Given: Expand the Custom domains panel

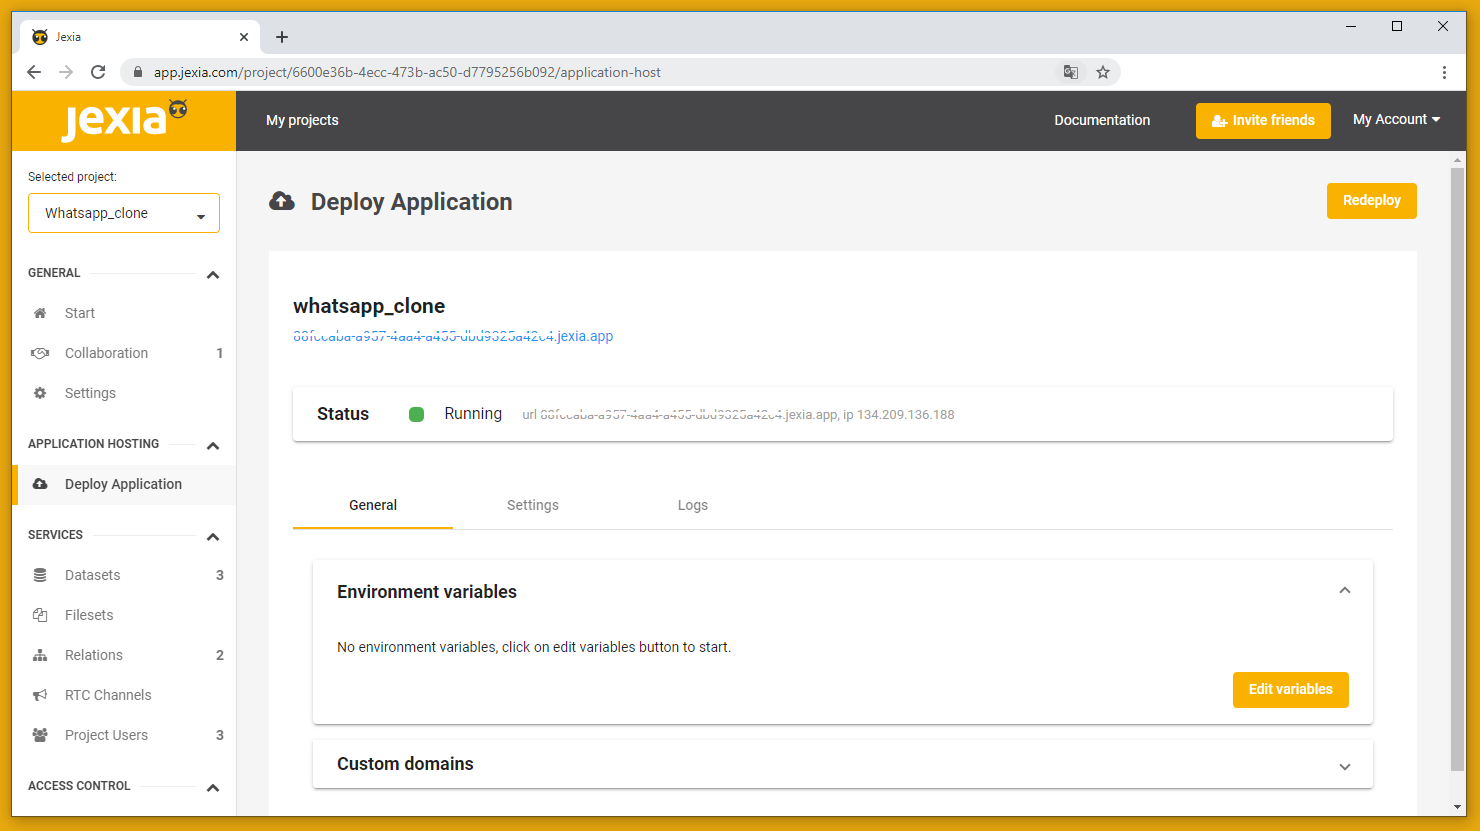Looking at the screenshot, I should [x=1345, y=767].
